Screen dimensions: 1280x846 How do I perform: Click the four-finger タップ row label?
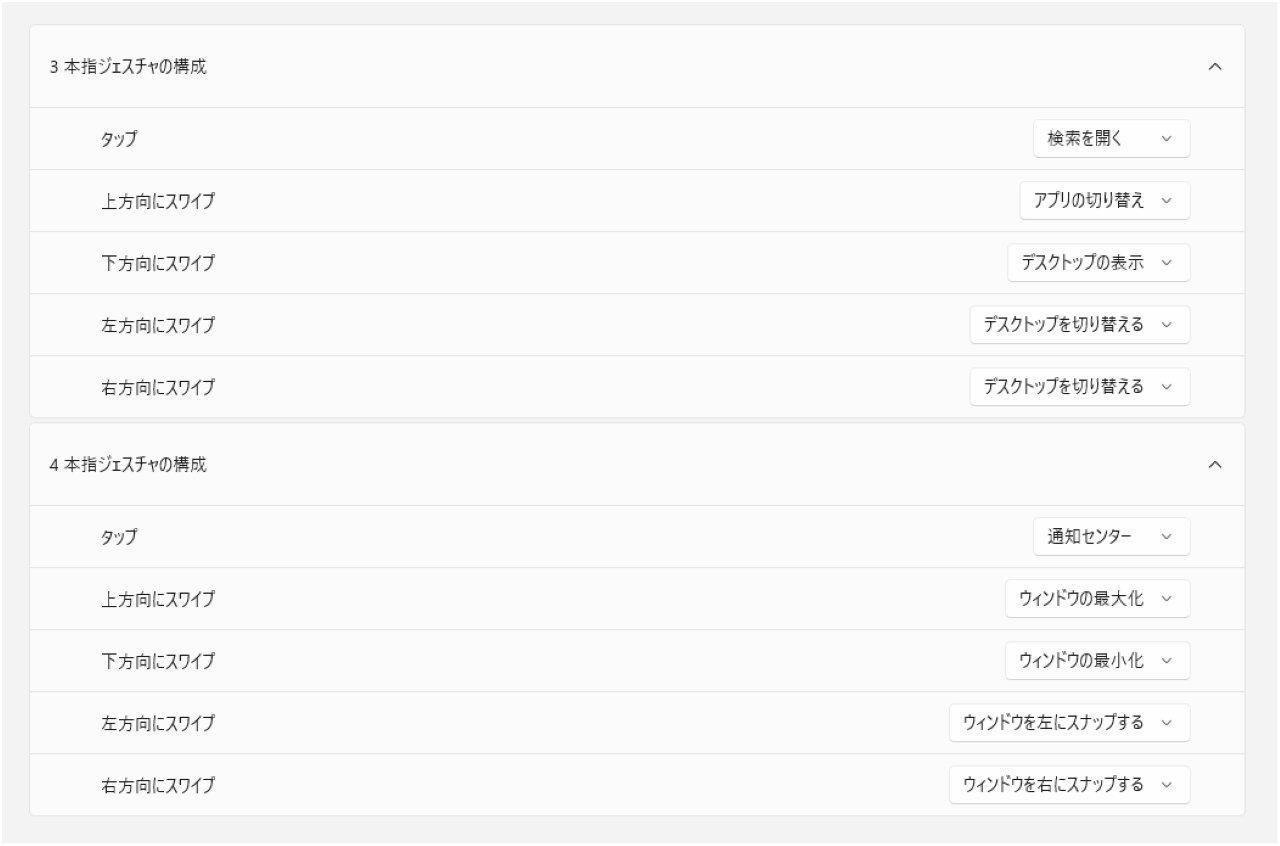(x=119, y=537)
